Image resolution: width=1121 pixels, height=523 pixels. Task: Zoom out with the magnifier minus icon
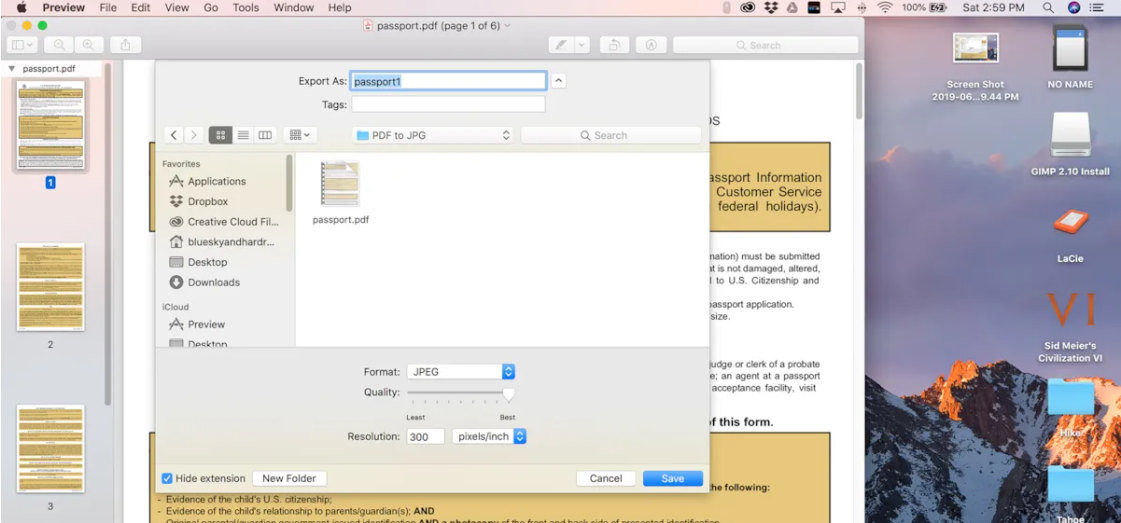point(59,45)
